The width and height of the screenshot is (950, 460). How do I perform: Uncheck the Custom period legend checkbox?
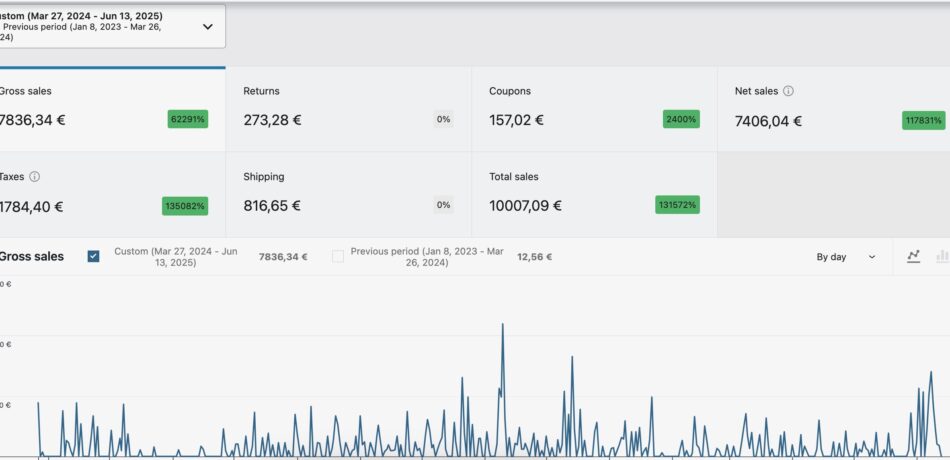(x=93, y=257)
